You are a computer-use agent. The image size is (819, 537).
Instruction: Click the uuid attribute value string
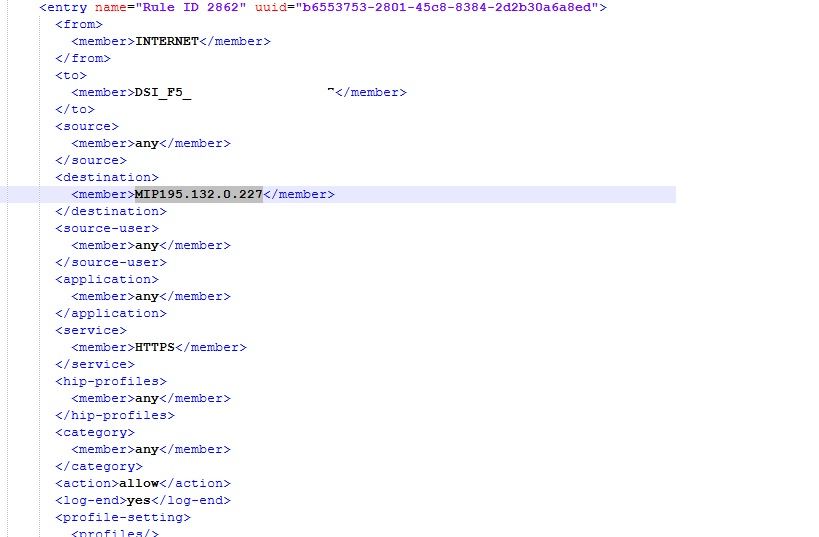pos(447,7)
